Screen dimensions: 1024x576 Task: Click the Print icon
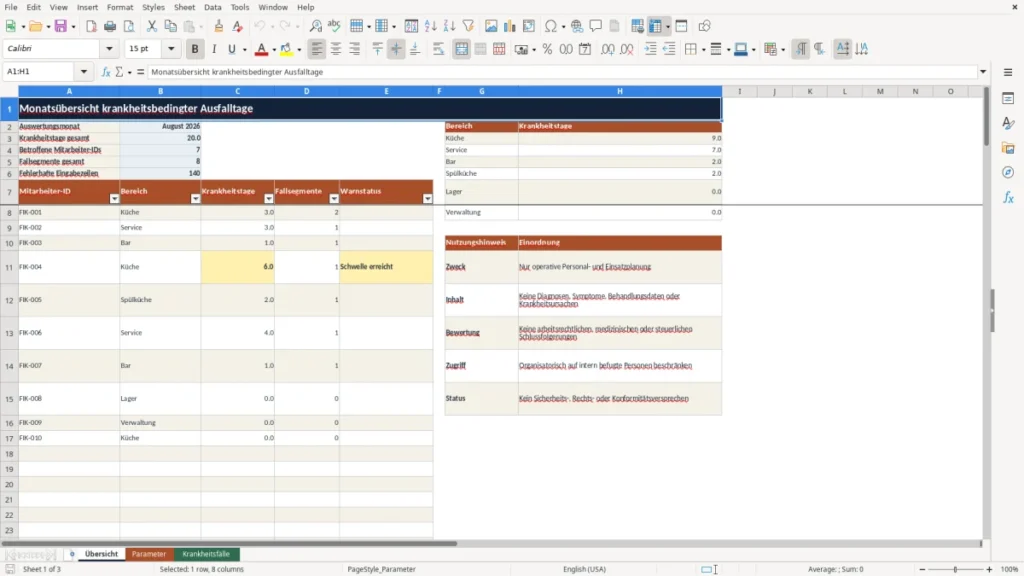click(x=110, y=26)
